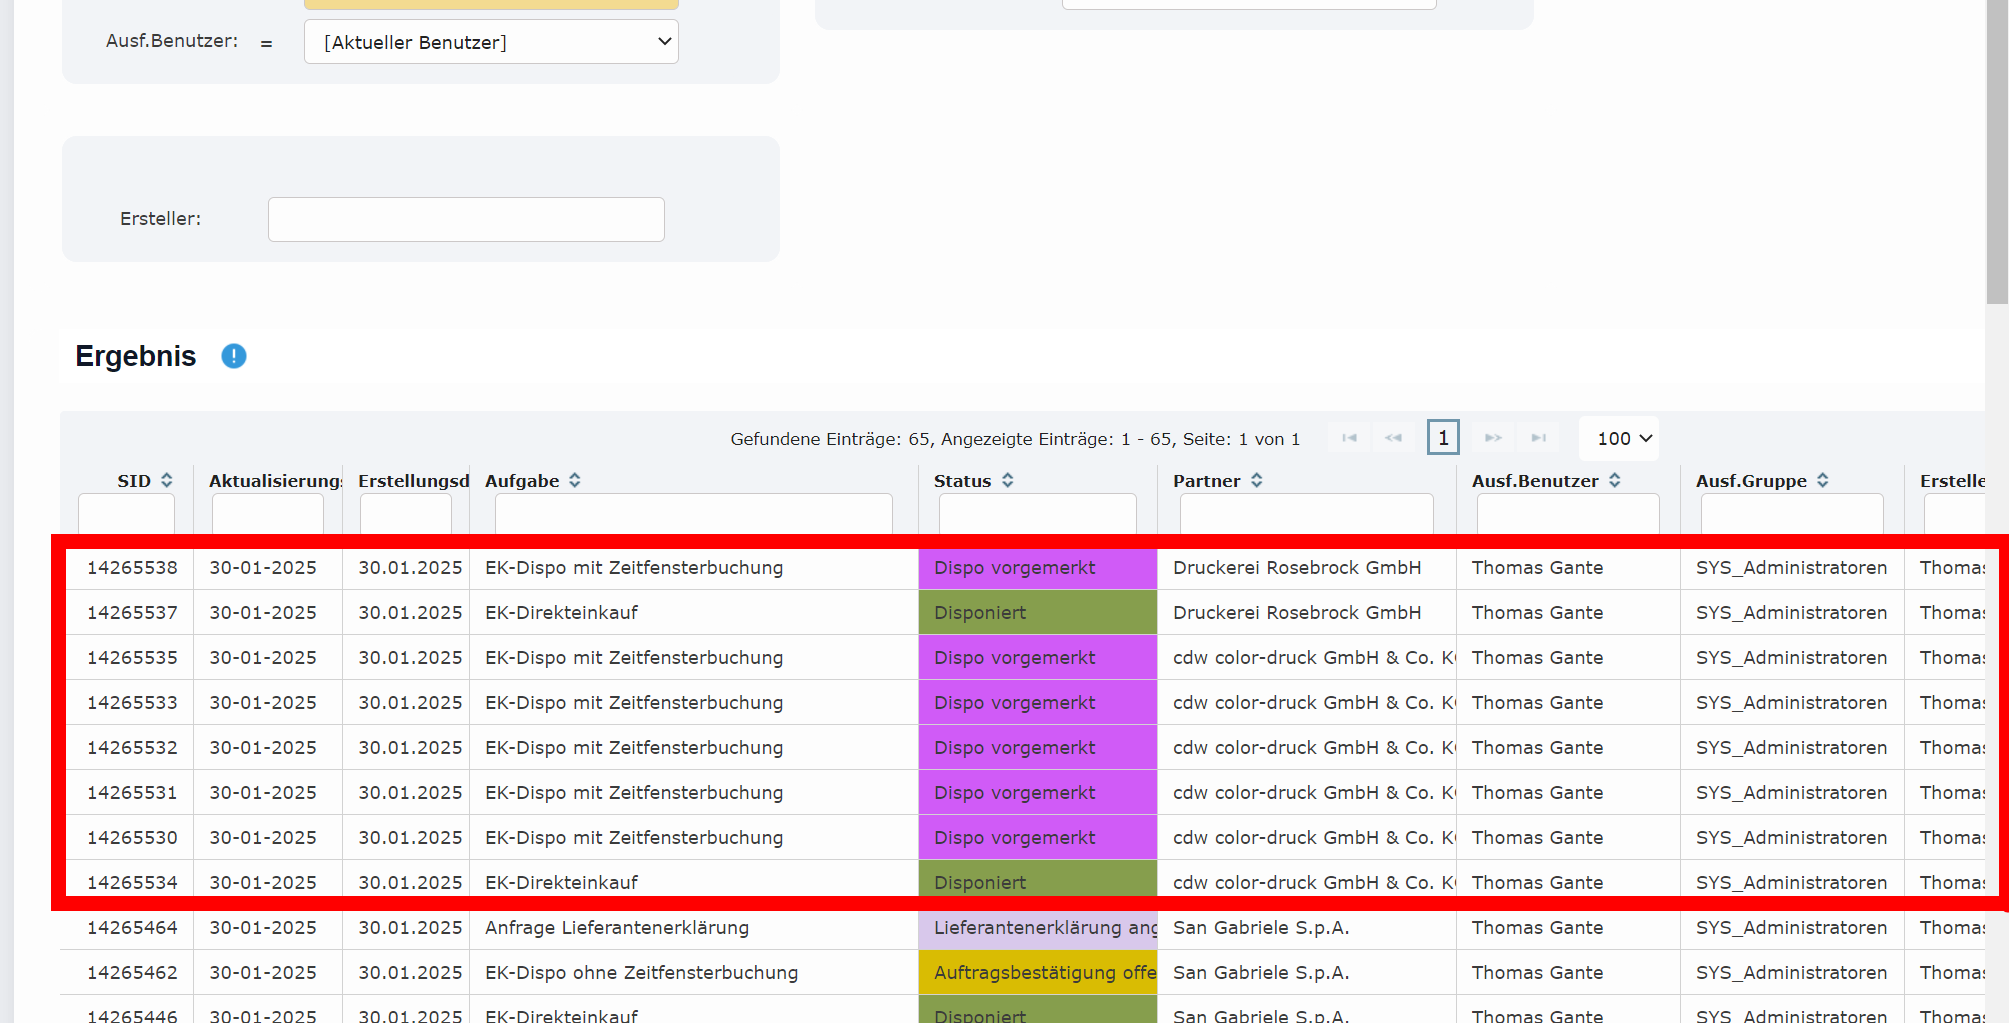Sort by Status column sort icon
The image size is (2009, 1023).
pos(1008,481)
